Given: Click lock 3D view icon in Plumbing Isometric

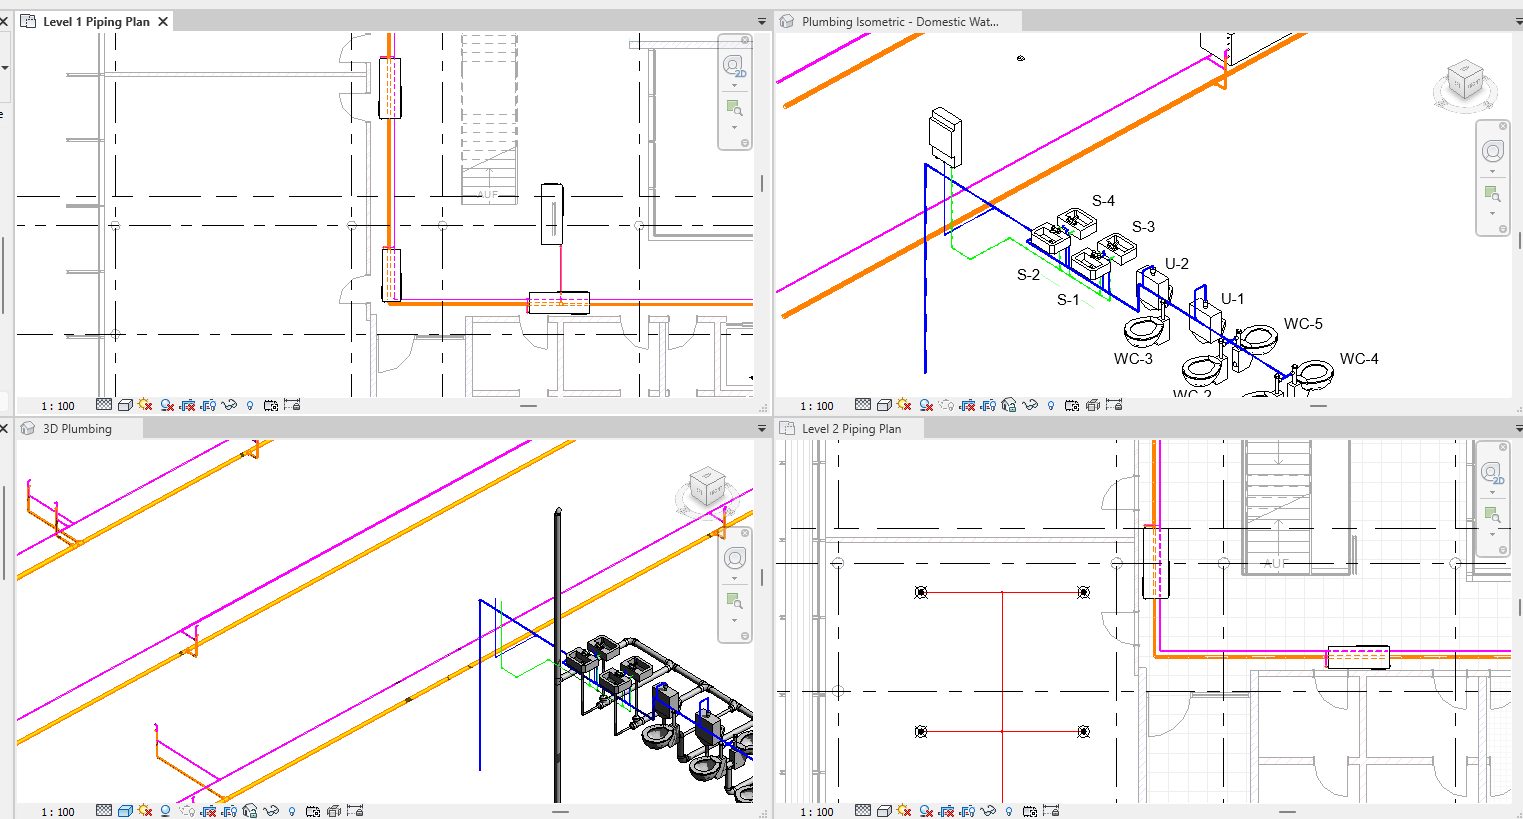Looking at the screenshot, I should (x=1009, y=405).
